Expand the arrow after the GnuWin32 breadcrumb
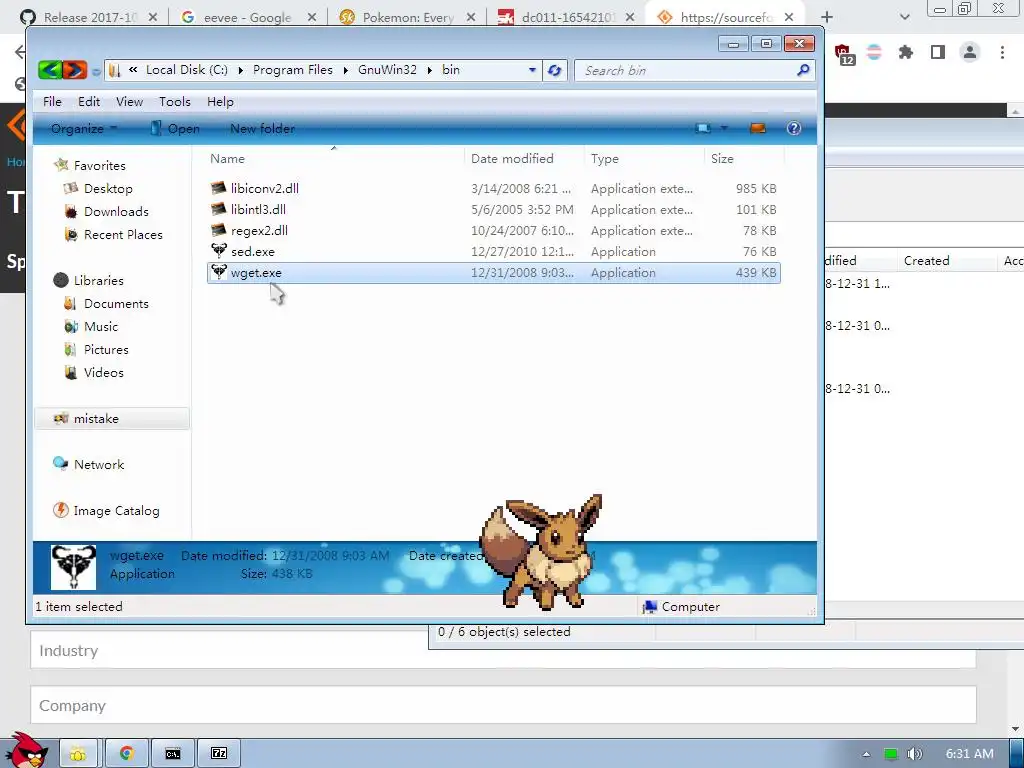 click(430, 70)
